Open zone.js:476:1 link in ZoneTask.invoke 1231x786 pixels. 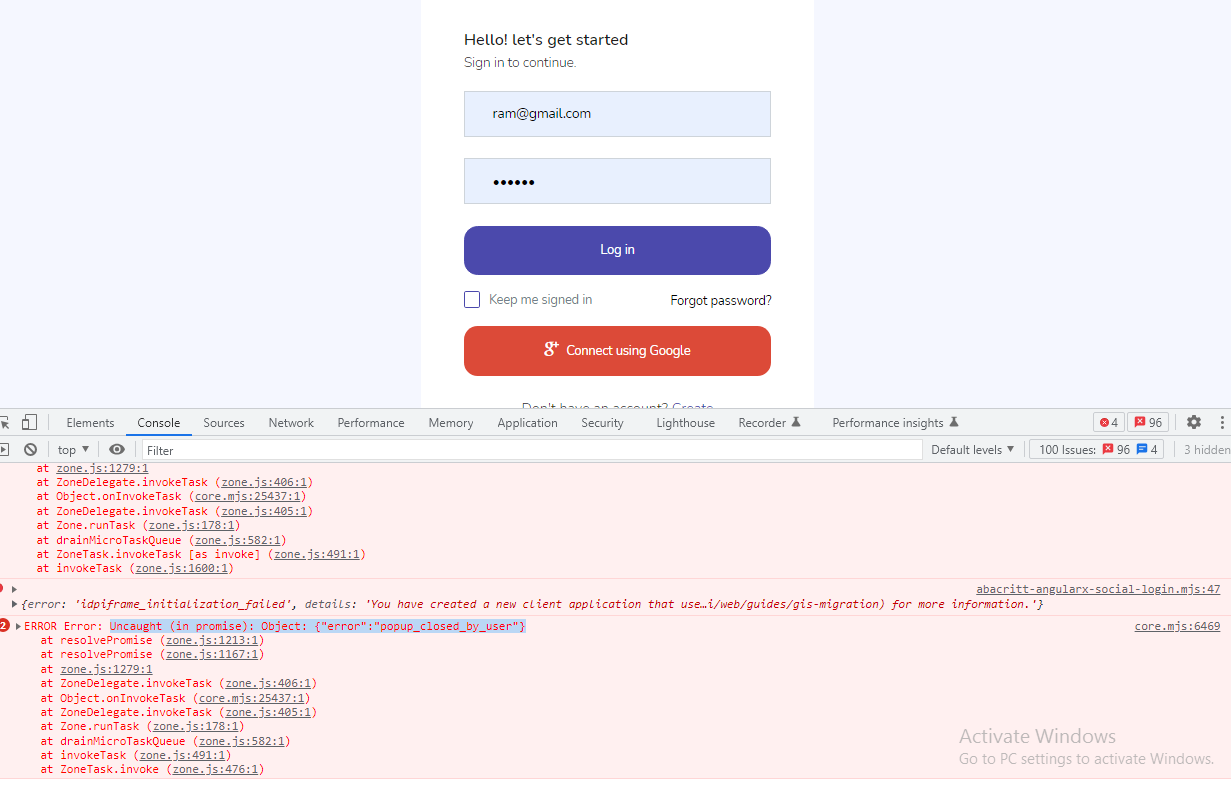point(216,770)
